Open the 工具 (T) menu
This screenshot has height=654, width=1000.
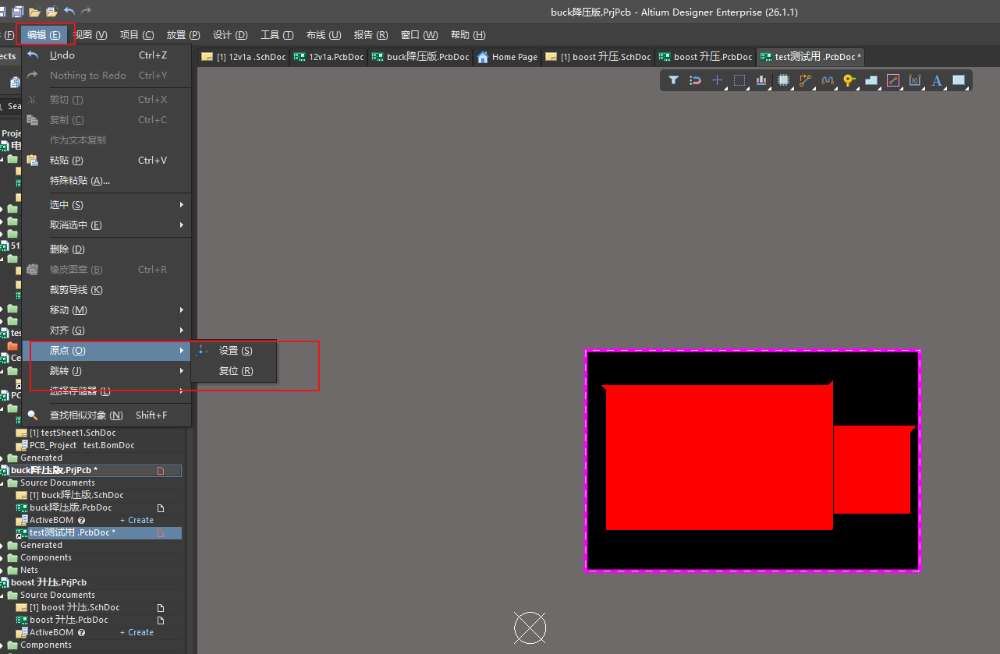click(x=277, y=35)
